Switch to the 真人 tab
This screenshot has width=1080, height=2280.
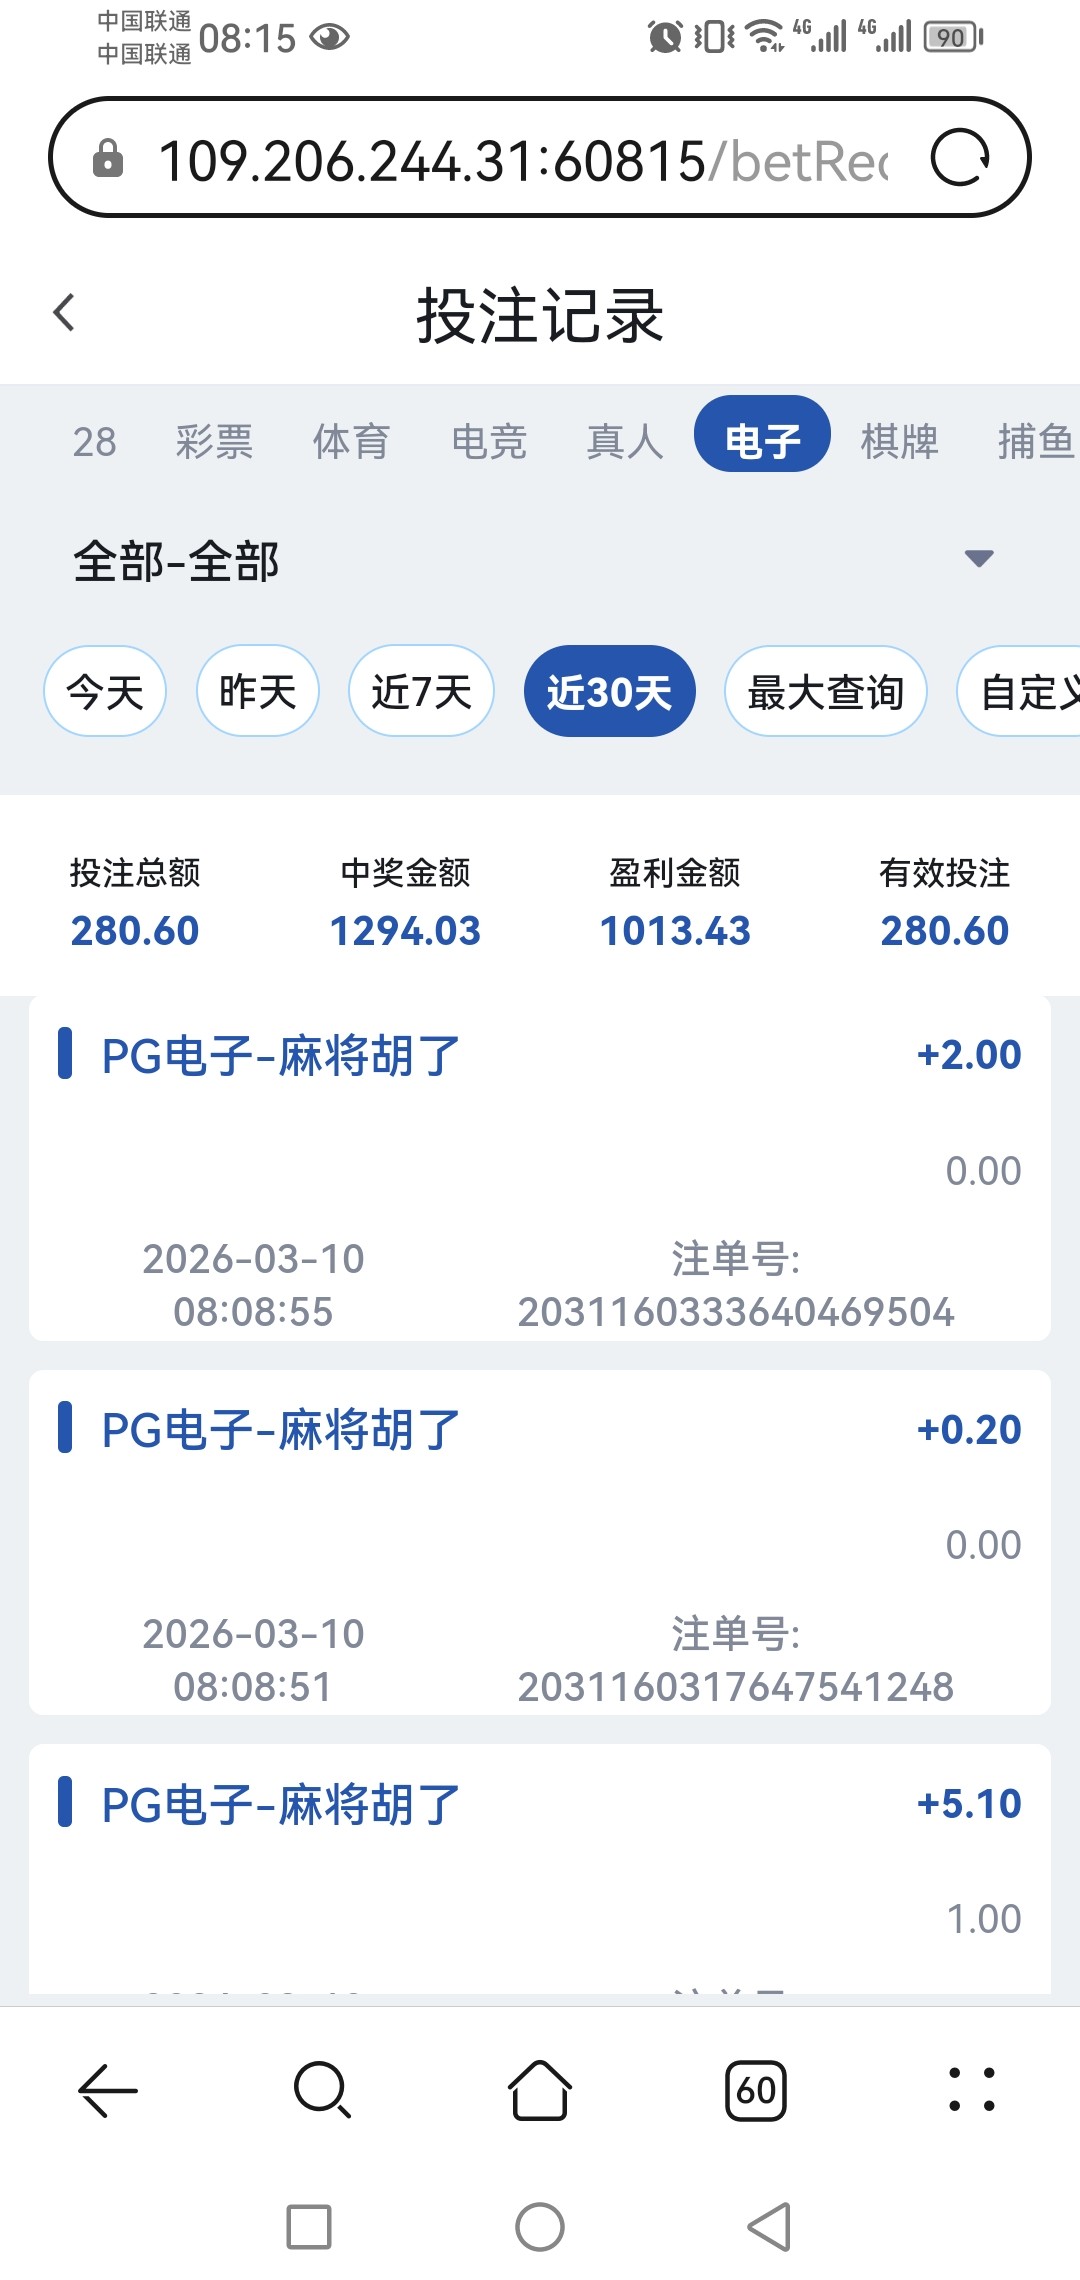tap(625, 441)
